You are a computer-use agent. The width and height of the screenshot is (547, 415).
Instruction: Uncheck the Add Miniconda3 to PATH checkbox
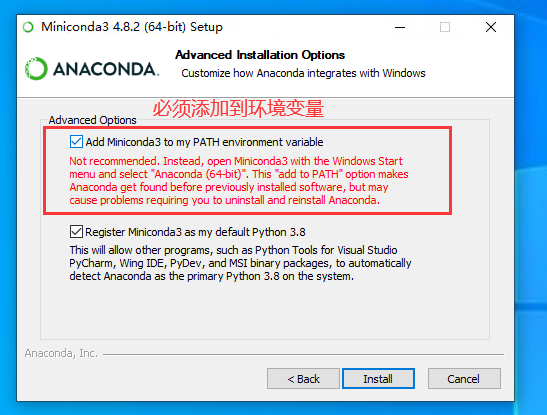pyautogui.click(x=76, y=142)
